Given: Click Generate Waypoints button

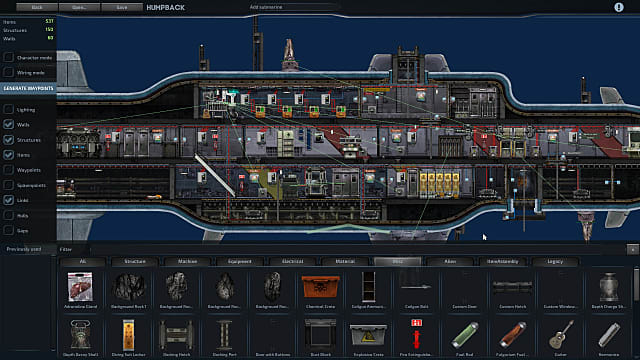Looking at the screenshot, I should (28, 88).
